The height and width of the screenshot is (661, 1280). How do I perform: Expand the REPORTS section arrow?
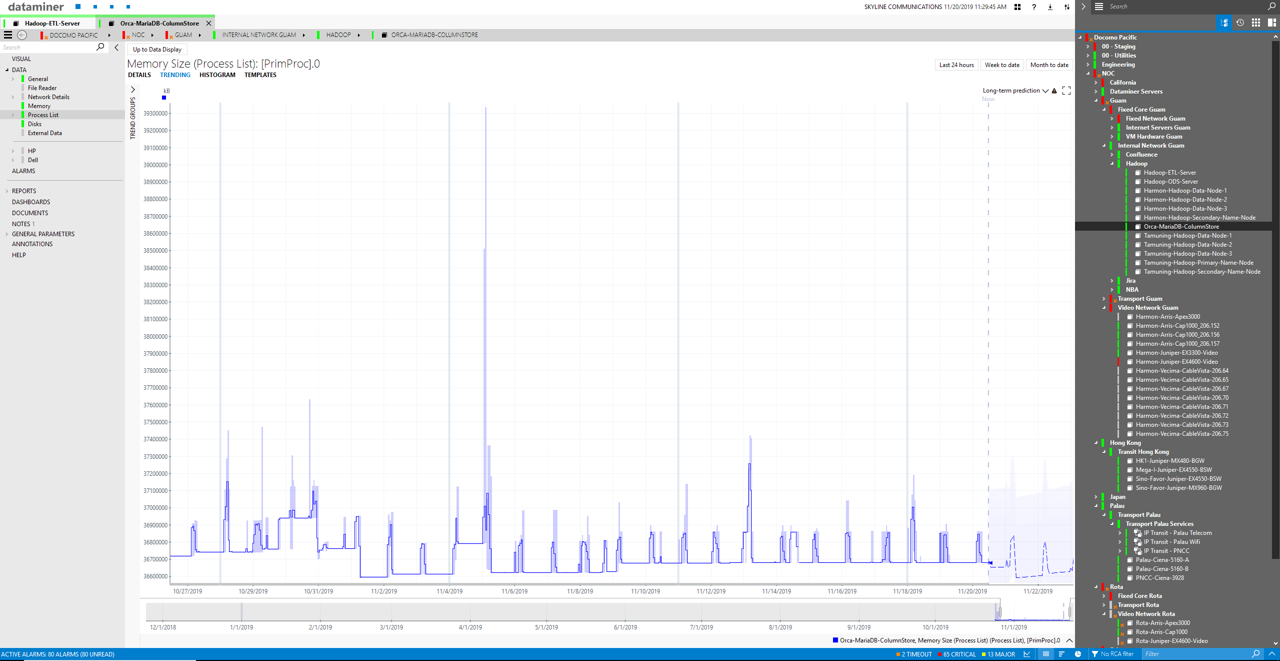point(6,191)
